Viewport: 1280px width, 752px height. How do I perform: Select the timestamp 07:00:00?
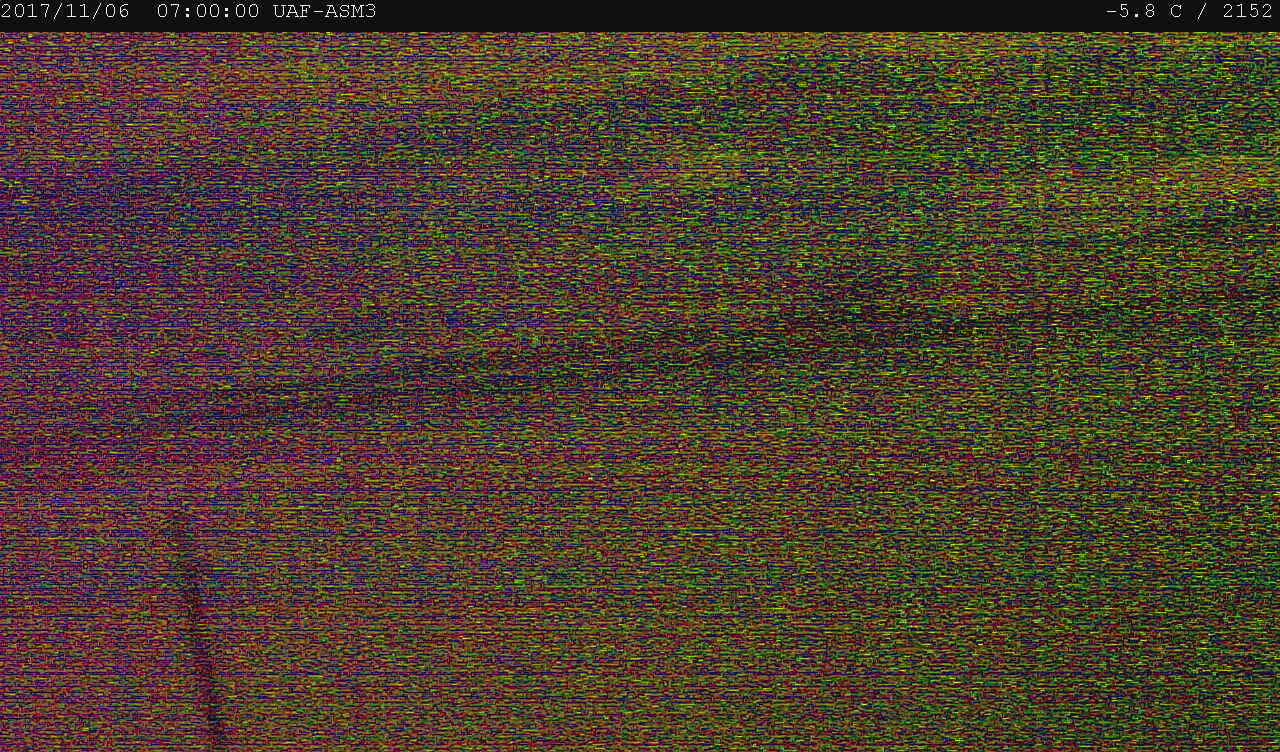(208, 12)
